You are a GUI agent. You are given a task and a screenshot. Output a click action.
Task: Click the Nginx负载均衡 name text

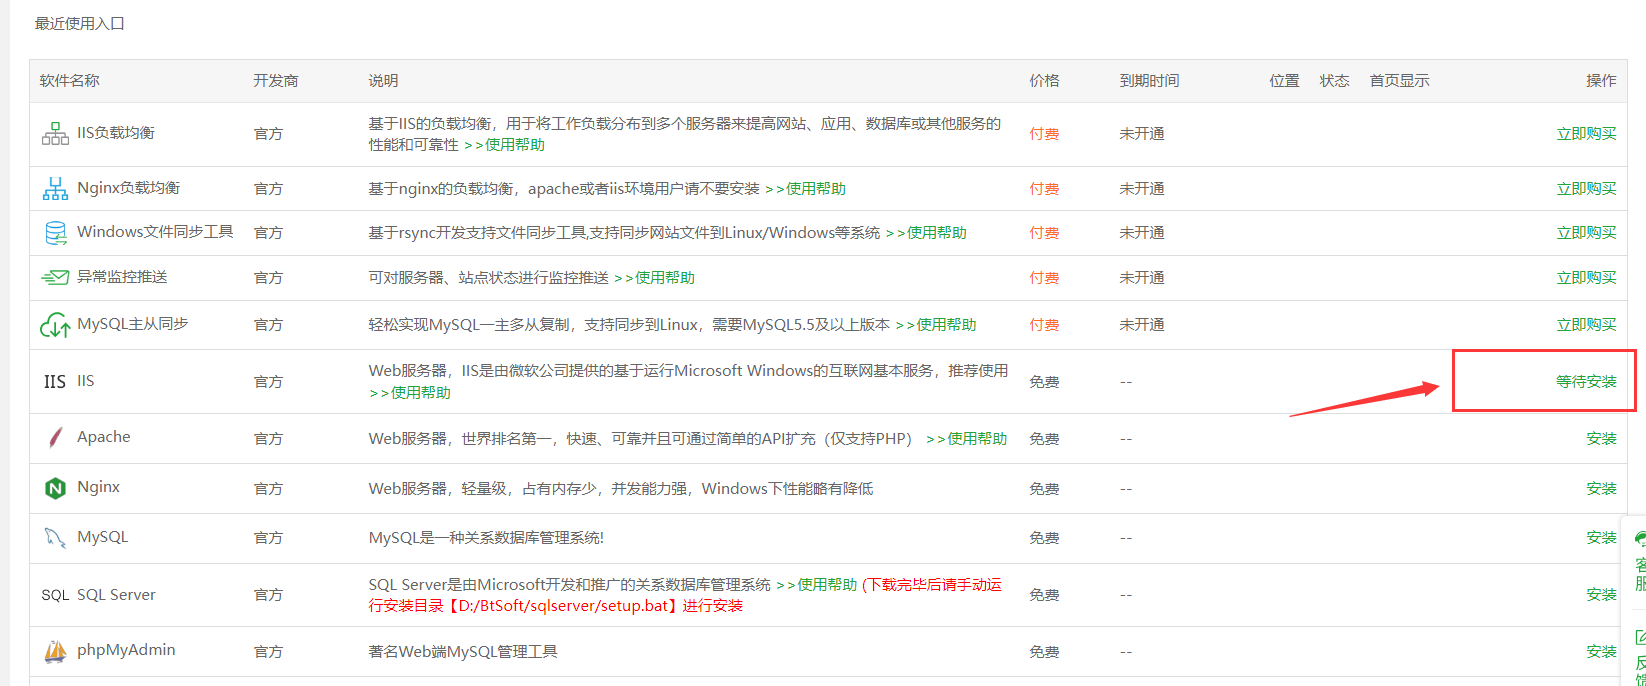click(129, 187)
